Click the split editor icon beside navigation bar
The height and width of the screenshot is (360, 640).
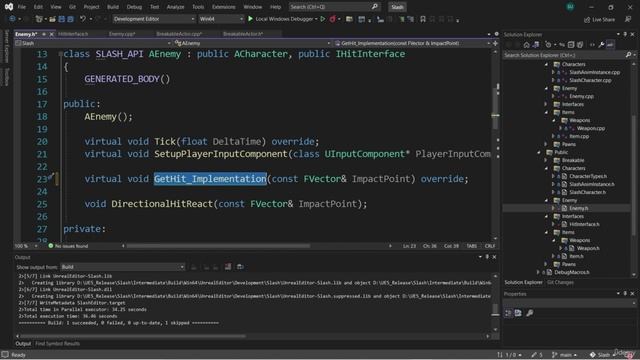click(x=495, y=43)
